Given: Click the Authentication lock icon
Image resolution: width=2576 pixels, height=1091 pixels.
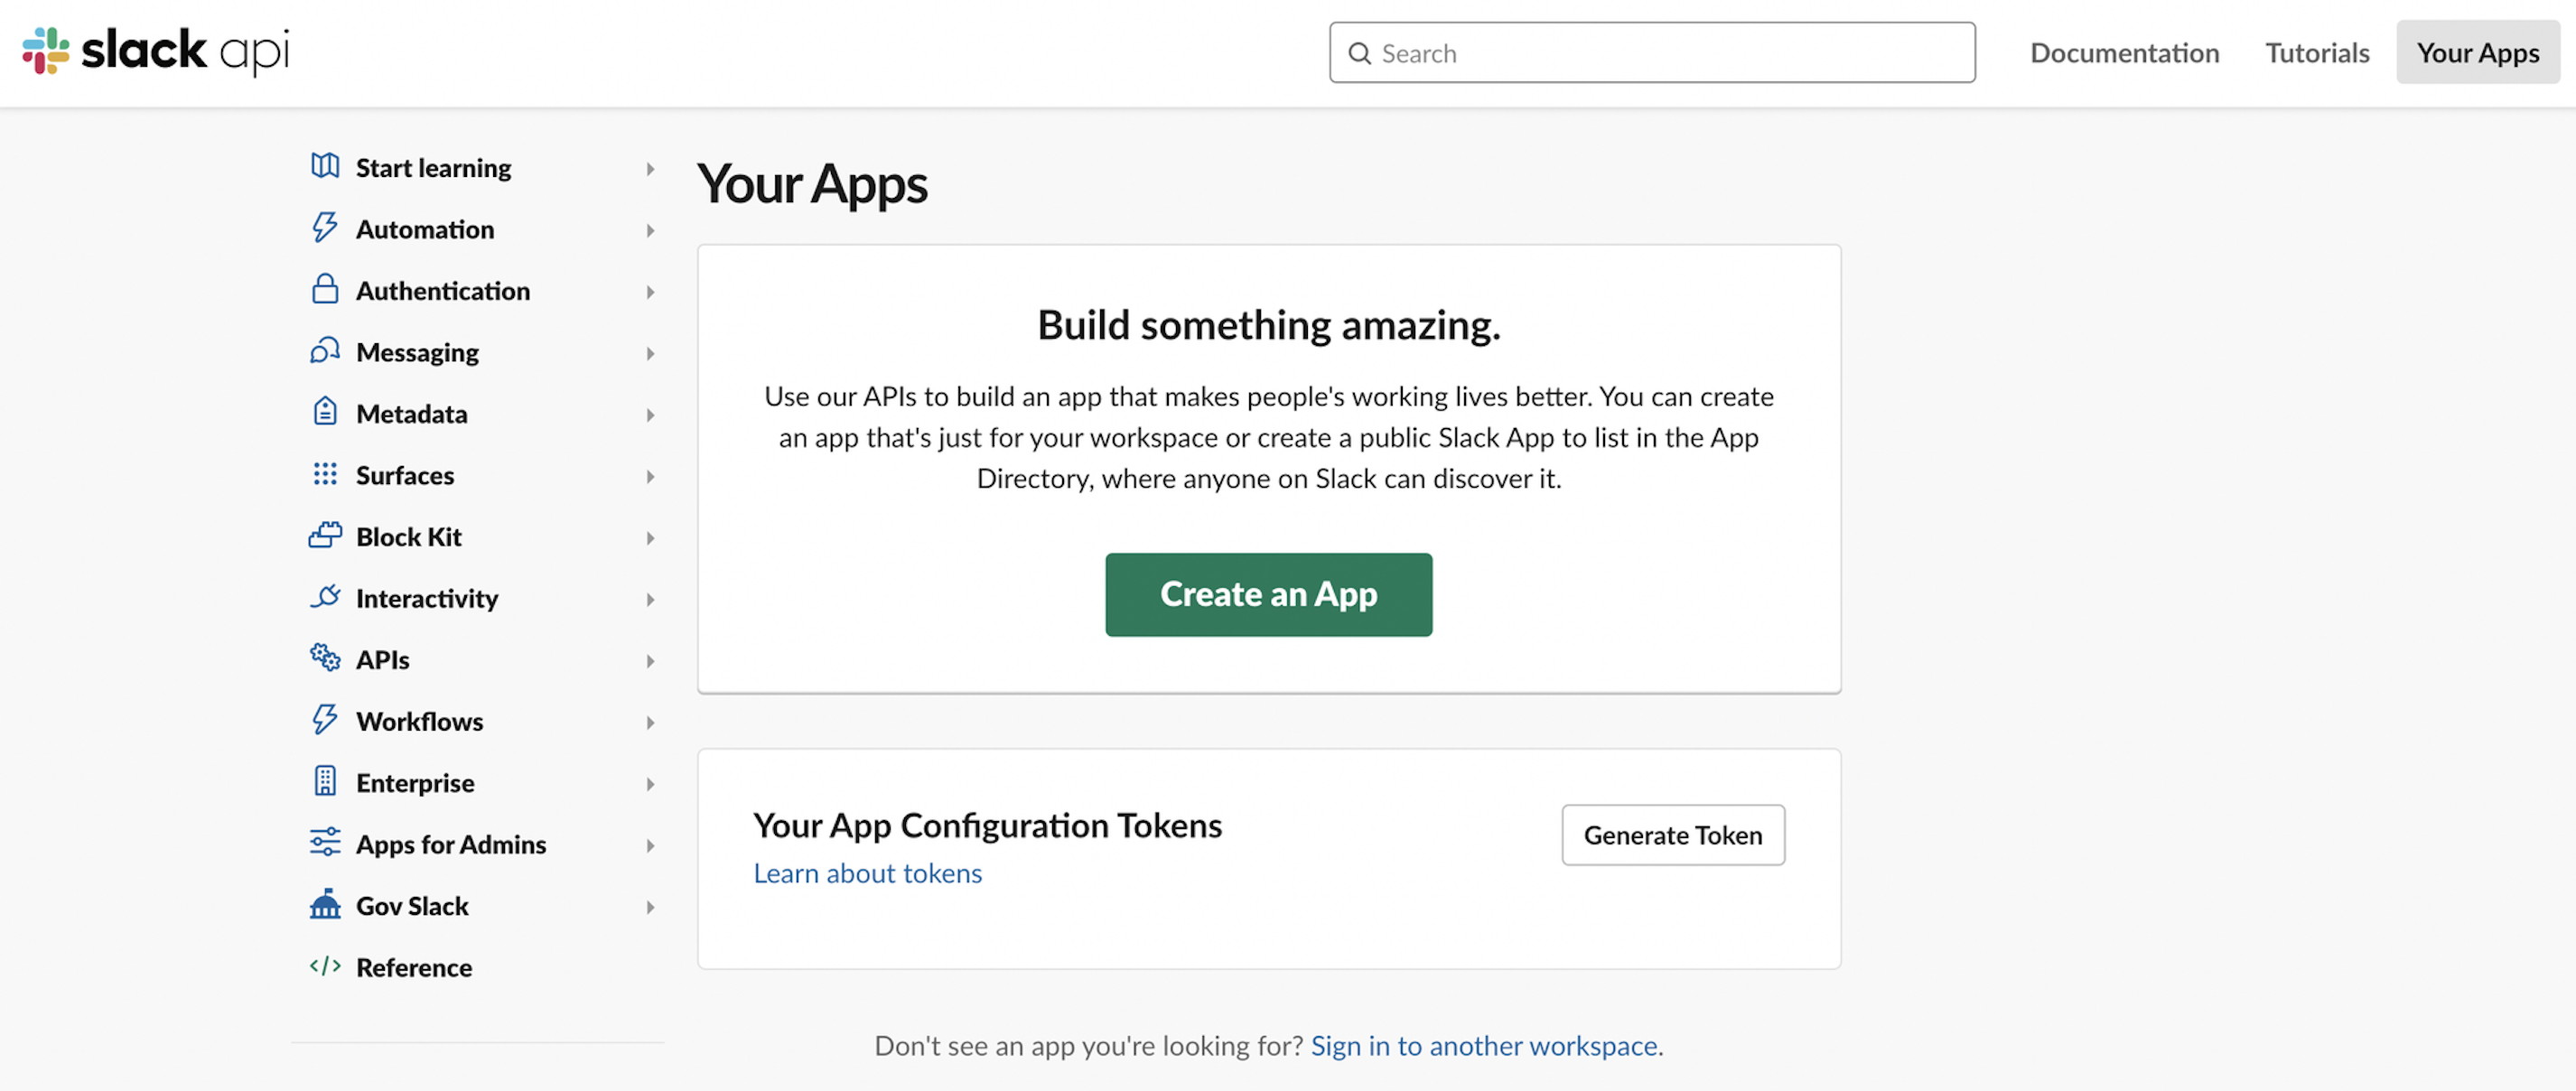Looking at the screenshot, I should pos(325,290).
